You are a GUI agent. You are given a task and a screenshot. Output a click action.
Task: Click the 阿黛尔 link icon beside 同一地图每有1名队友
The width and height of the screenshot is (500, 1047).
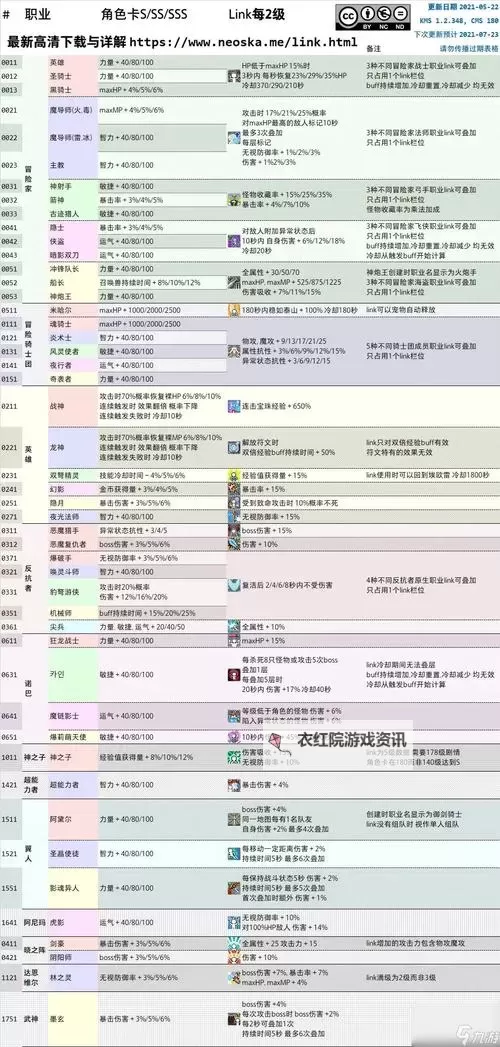click(234, 818)
